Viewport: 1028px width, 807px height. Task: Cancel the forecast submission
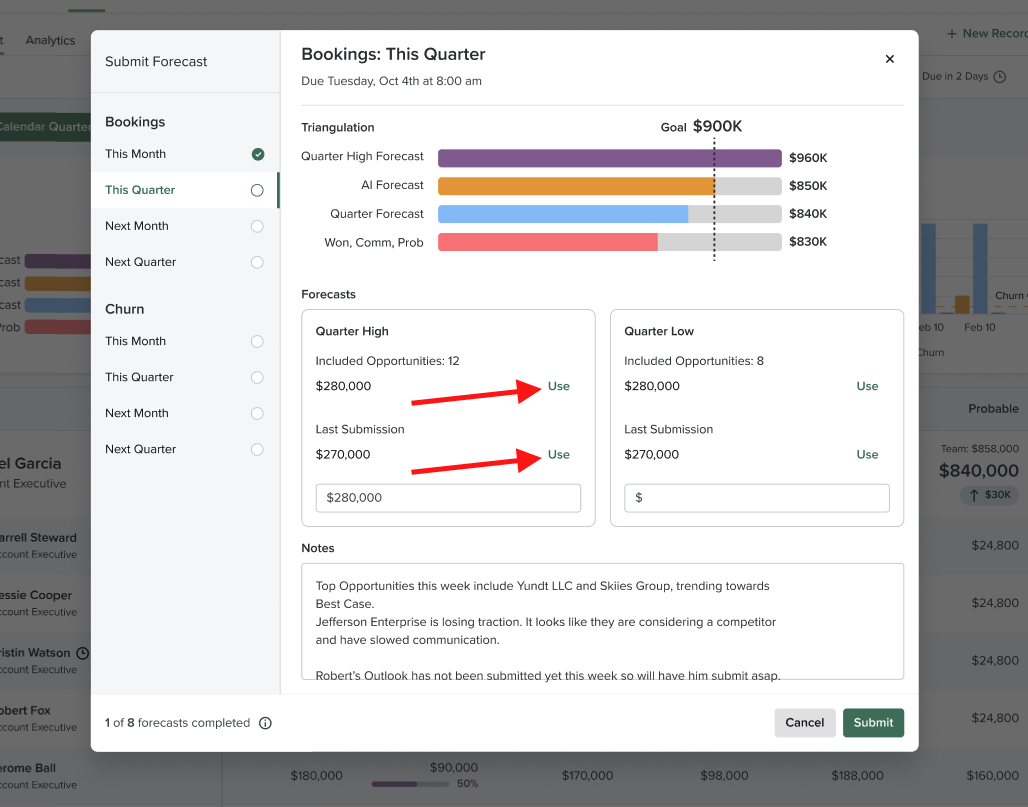(804, 723)
